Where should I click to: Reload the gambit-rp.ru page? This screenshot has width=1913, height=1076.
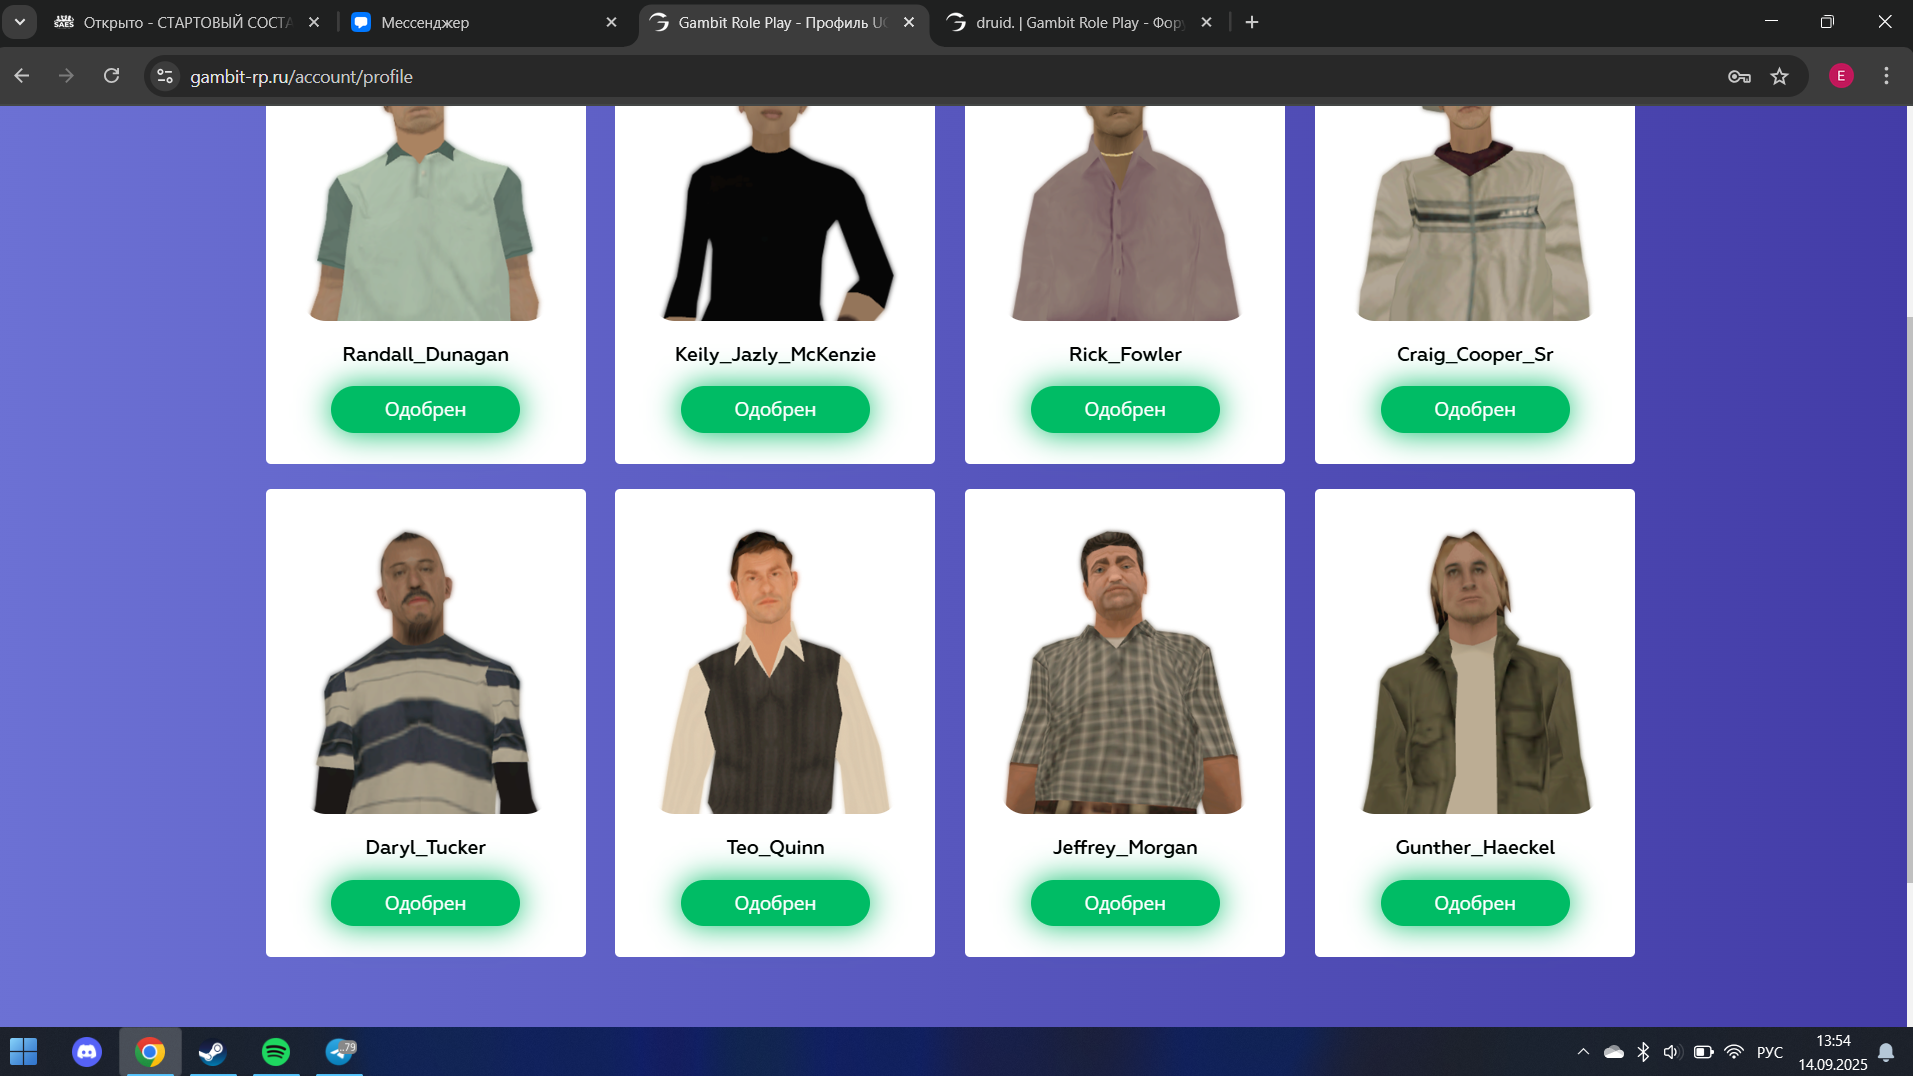click(x=111, y=76)
